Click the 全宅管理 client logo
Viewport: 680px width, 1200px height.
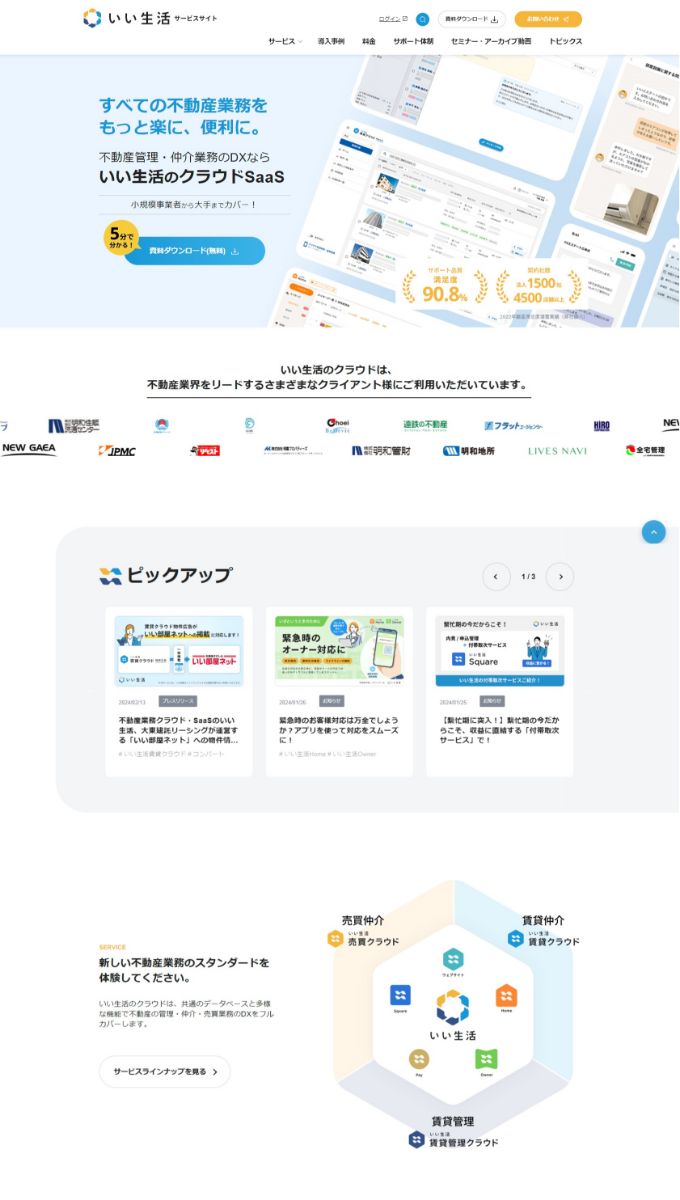(645, 451)
